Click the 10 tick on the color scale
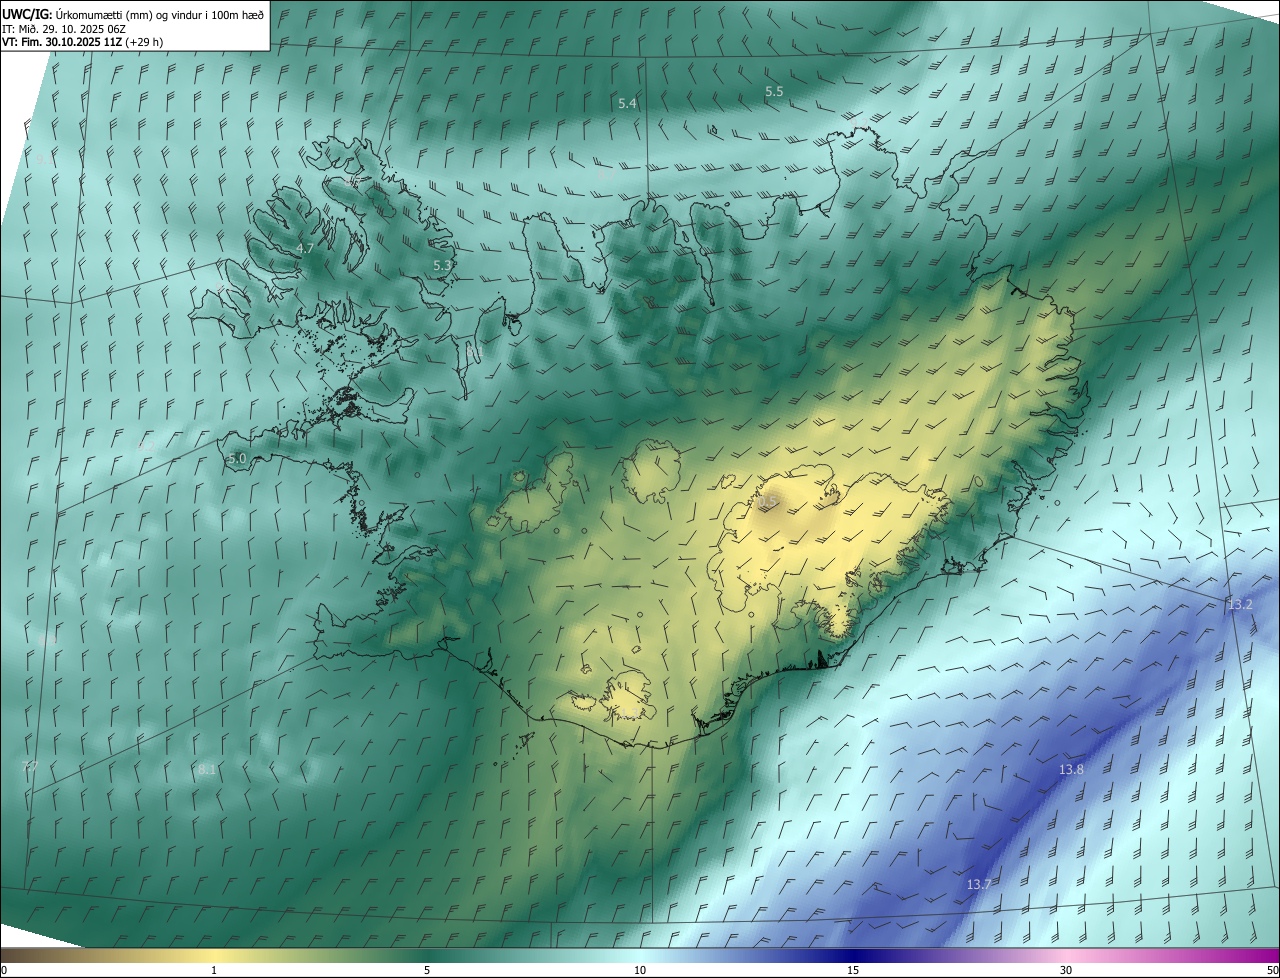 pyautogui.click(x=640, y=971)
